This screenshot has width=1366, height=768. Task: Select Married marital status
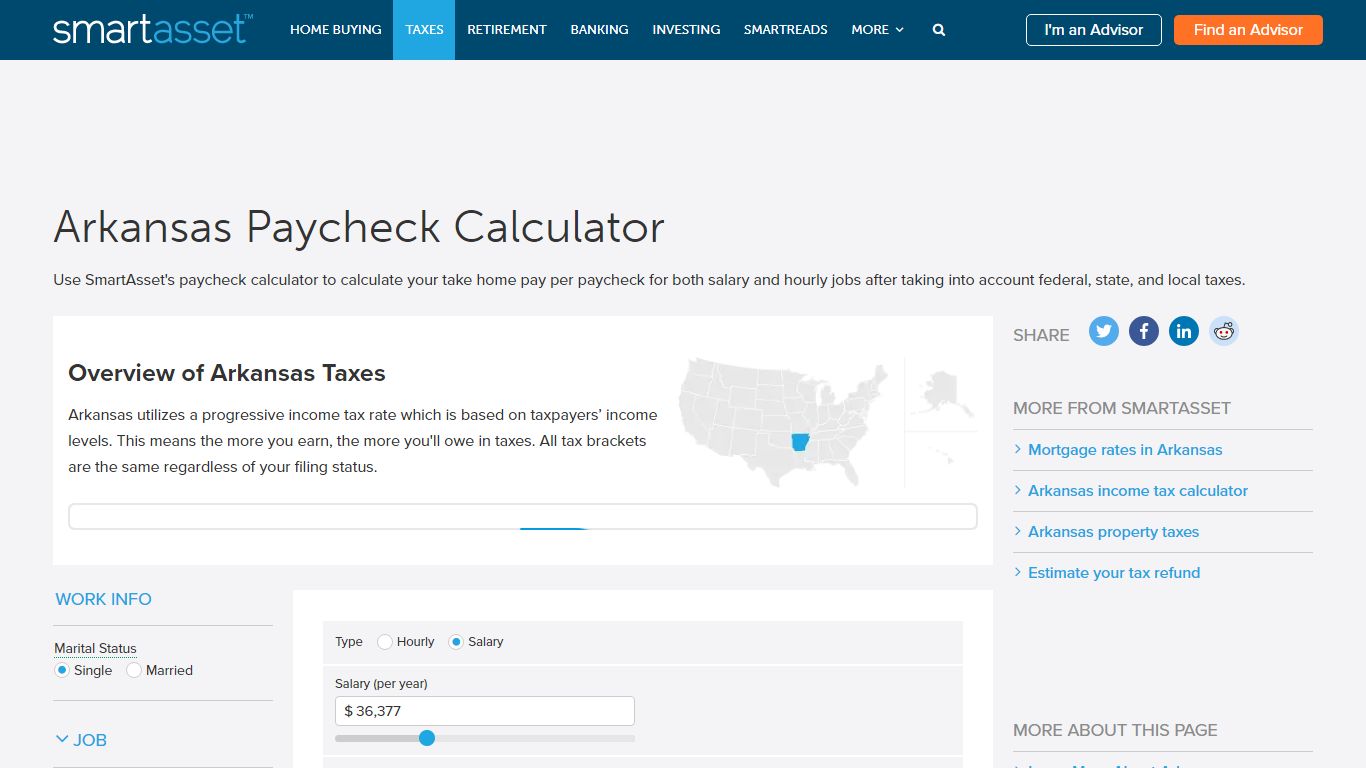tap(134, 670)
